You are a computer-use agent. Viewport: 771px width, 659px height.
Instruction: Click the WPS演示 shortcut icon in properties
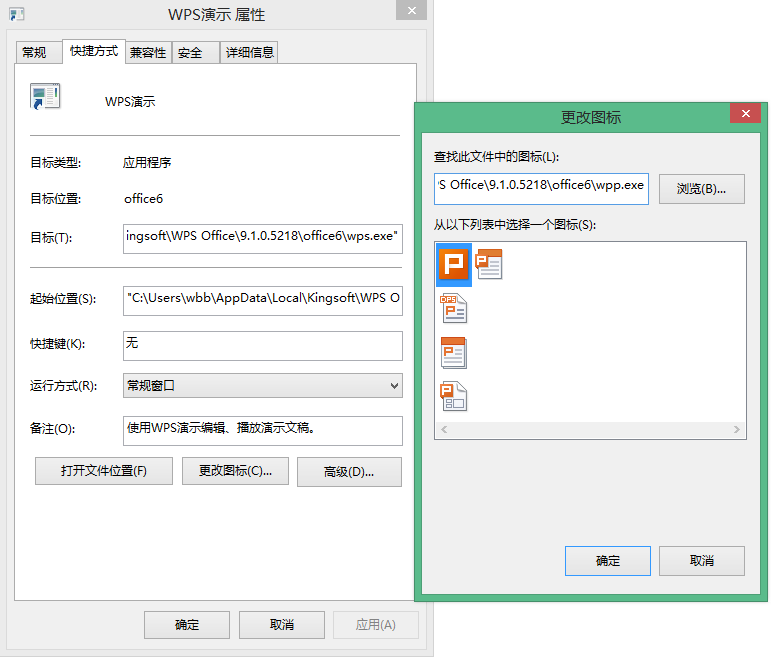45,96
